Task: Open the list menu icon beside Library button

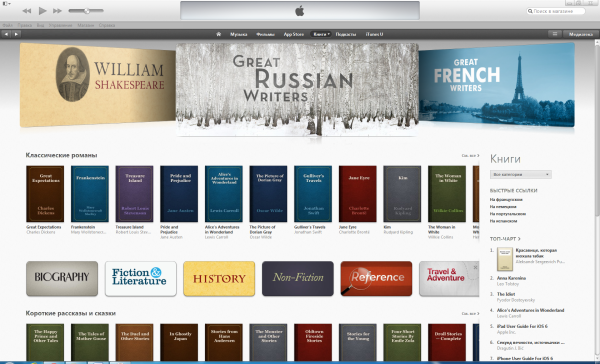Action: click(x=554, y=34)
